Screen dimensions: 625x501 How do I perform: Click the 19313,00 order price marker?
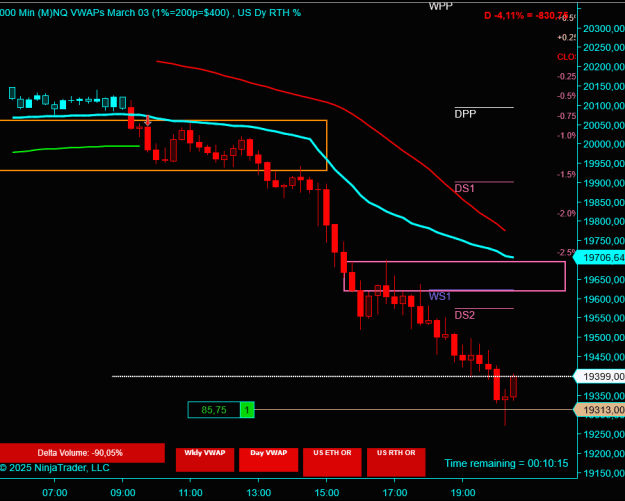(x=600, y=410)
